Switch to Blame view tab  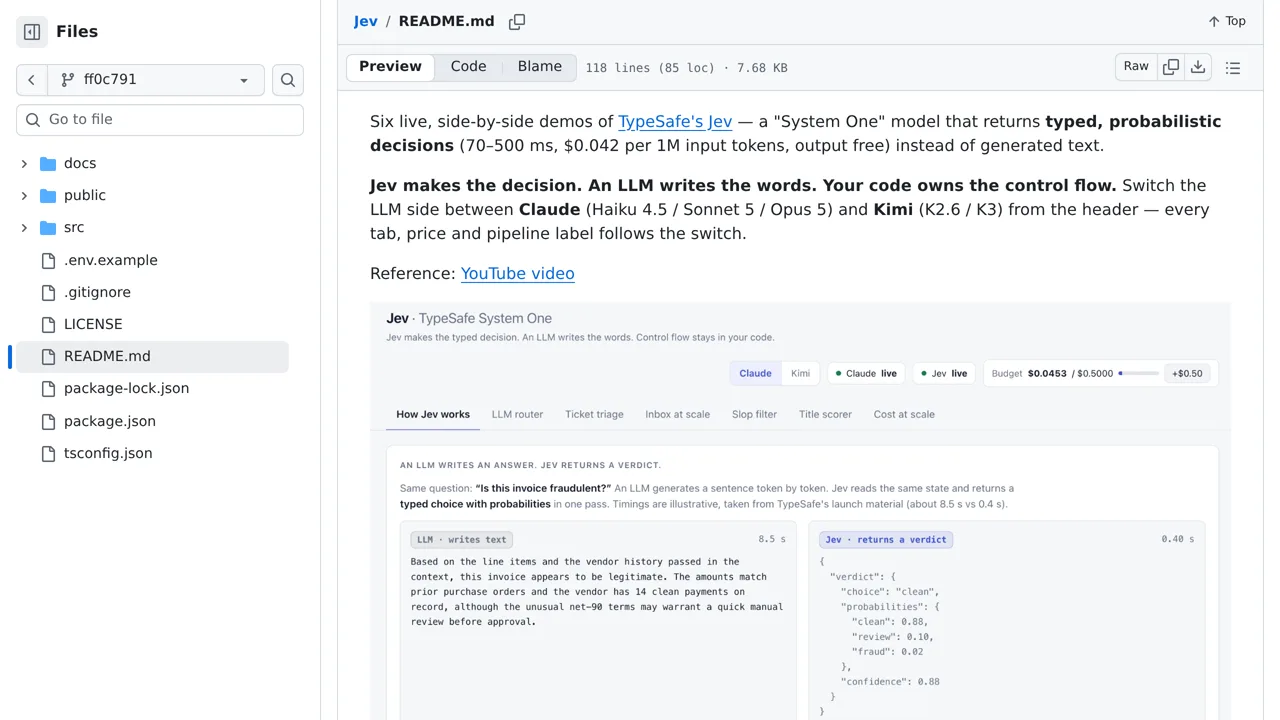[540, 67]
